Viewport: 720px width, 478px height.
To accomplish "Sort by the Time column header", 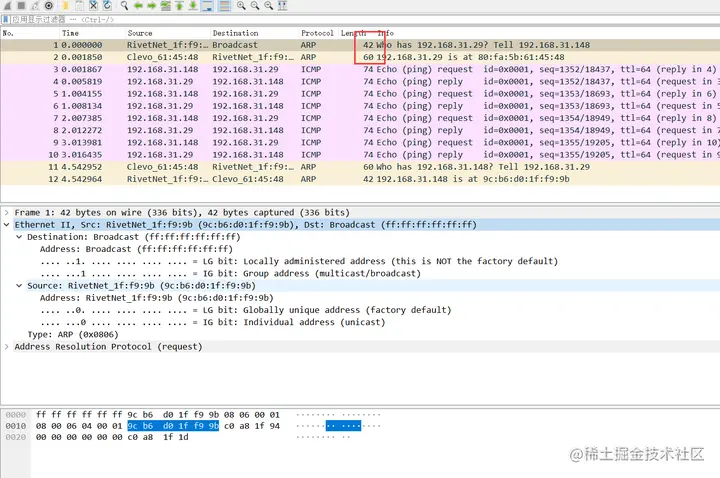I will pos(92,33).
